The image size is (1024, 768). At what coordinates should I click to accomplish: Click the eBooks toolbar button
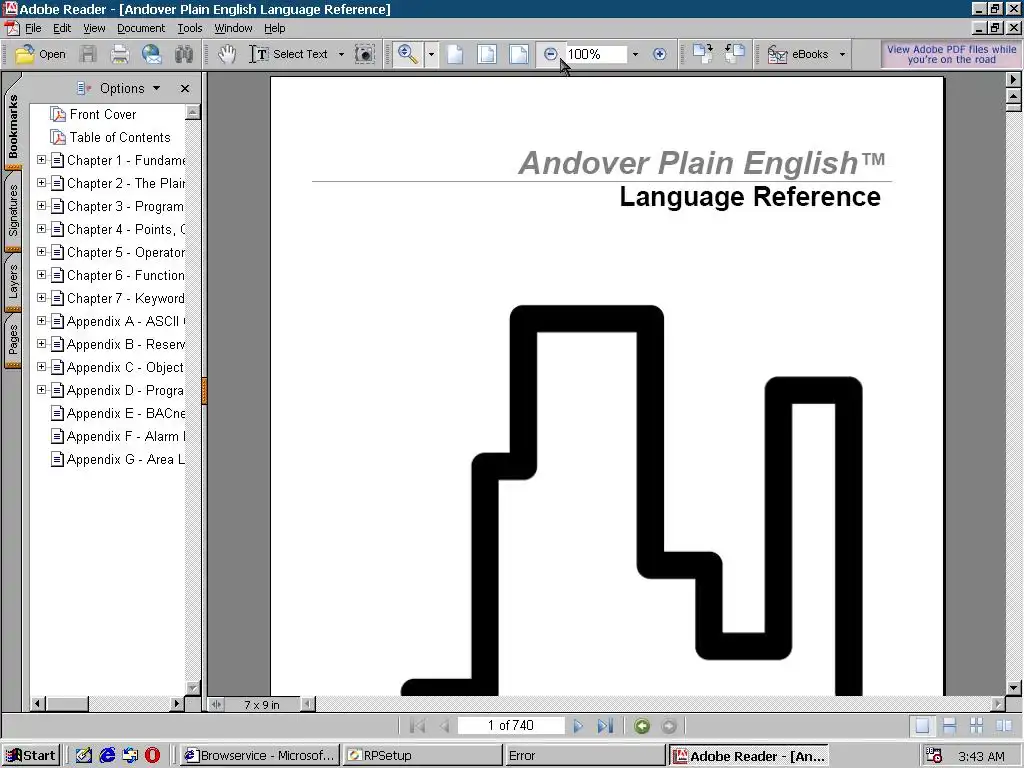coord(797,54)
